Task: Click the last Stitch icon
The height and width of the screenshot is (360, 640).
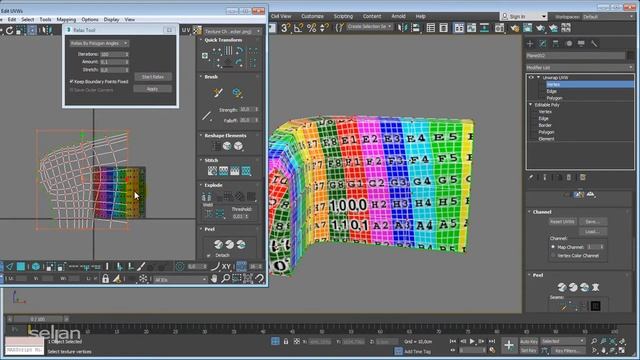Action: click(x=246, y=171)
